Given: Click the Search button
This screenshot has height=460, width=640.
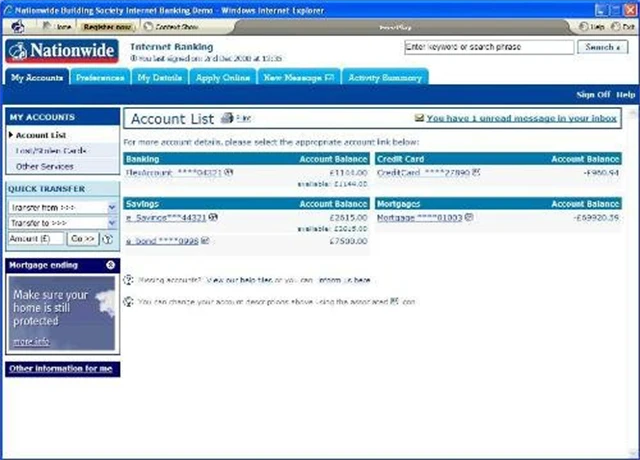Looking at the screenshot, I should [x=602, y=47].
